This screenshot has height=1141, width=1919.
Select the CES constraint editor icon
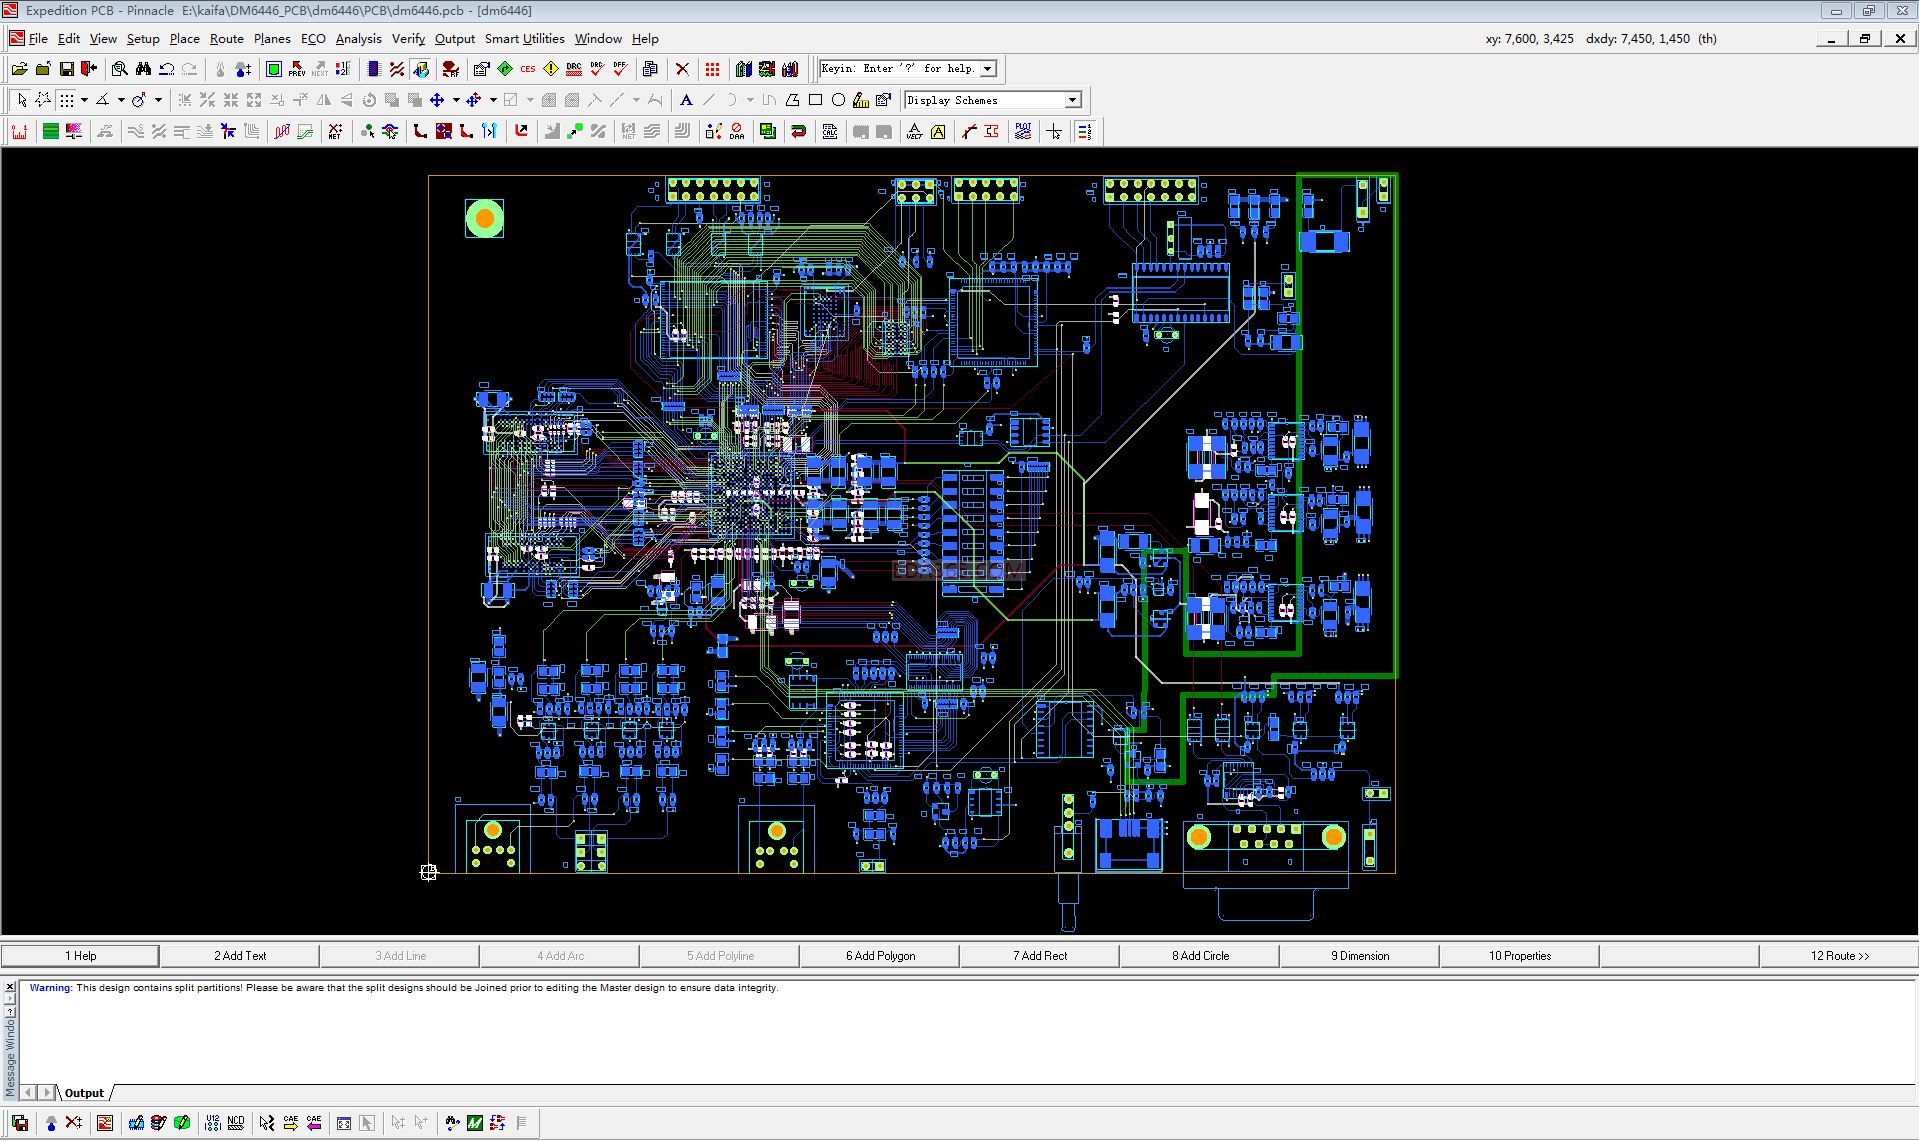(527, 69)
